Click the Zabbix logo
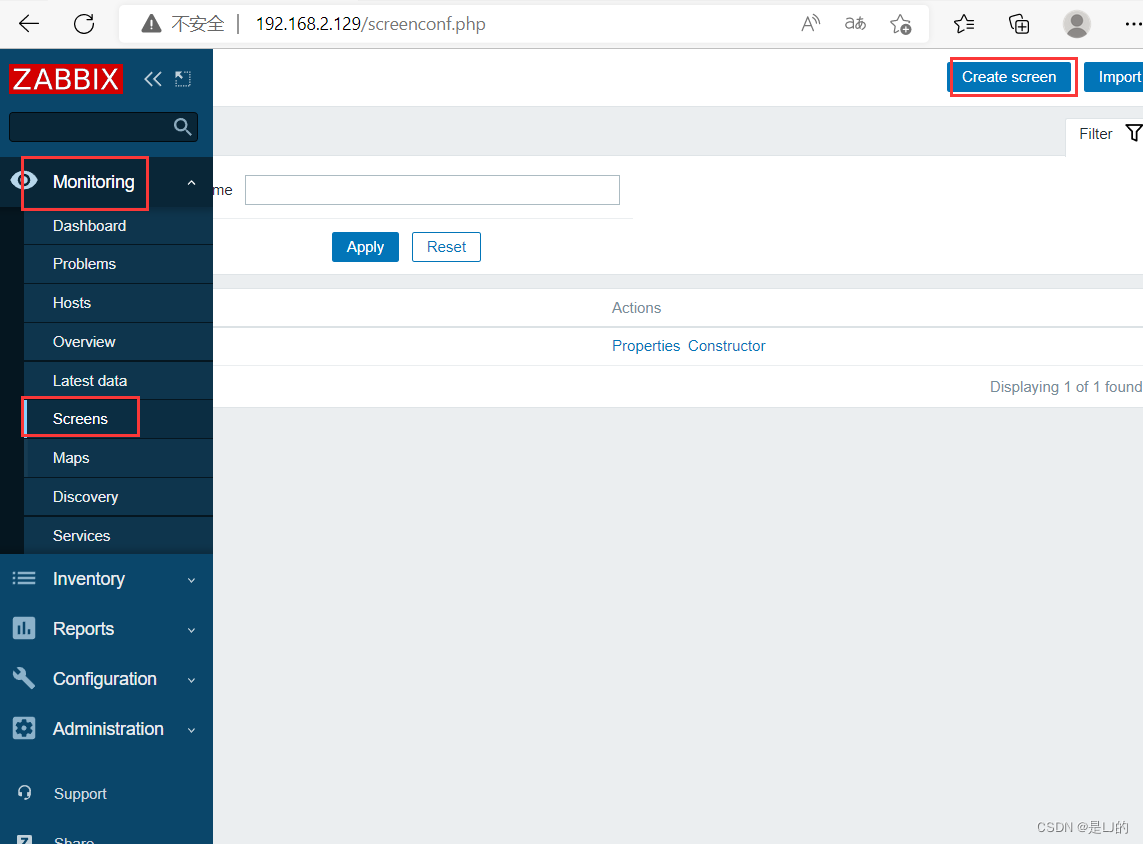This screenshot has width=1143, height=844. pyautogui.click(x=66, y=79)
